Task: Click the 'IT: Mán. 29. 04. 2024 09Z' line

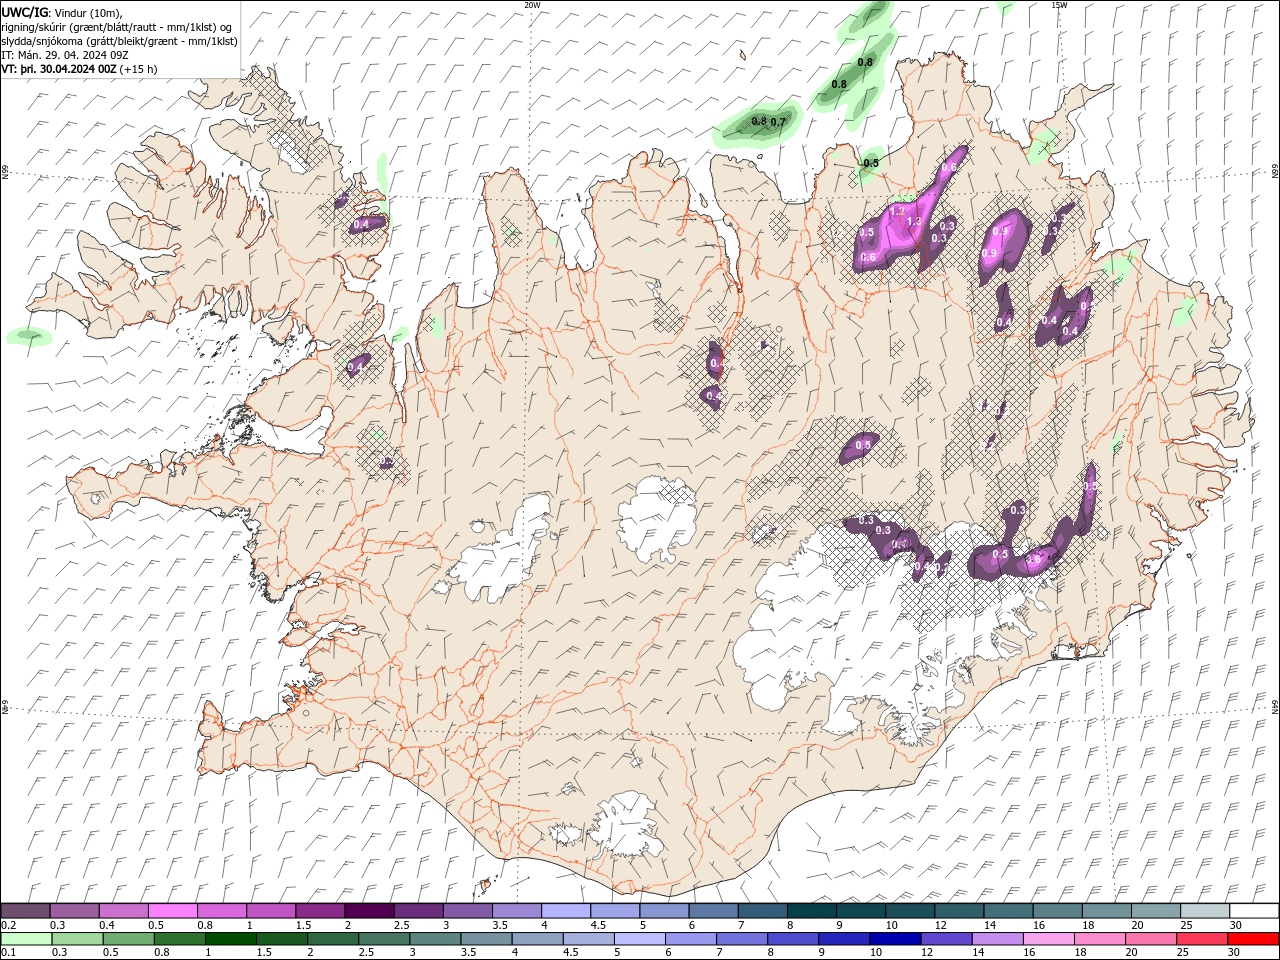Action: pyautogui.click(x=63, y=55)
